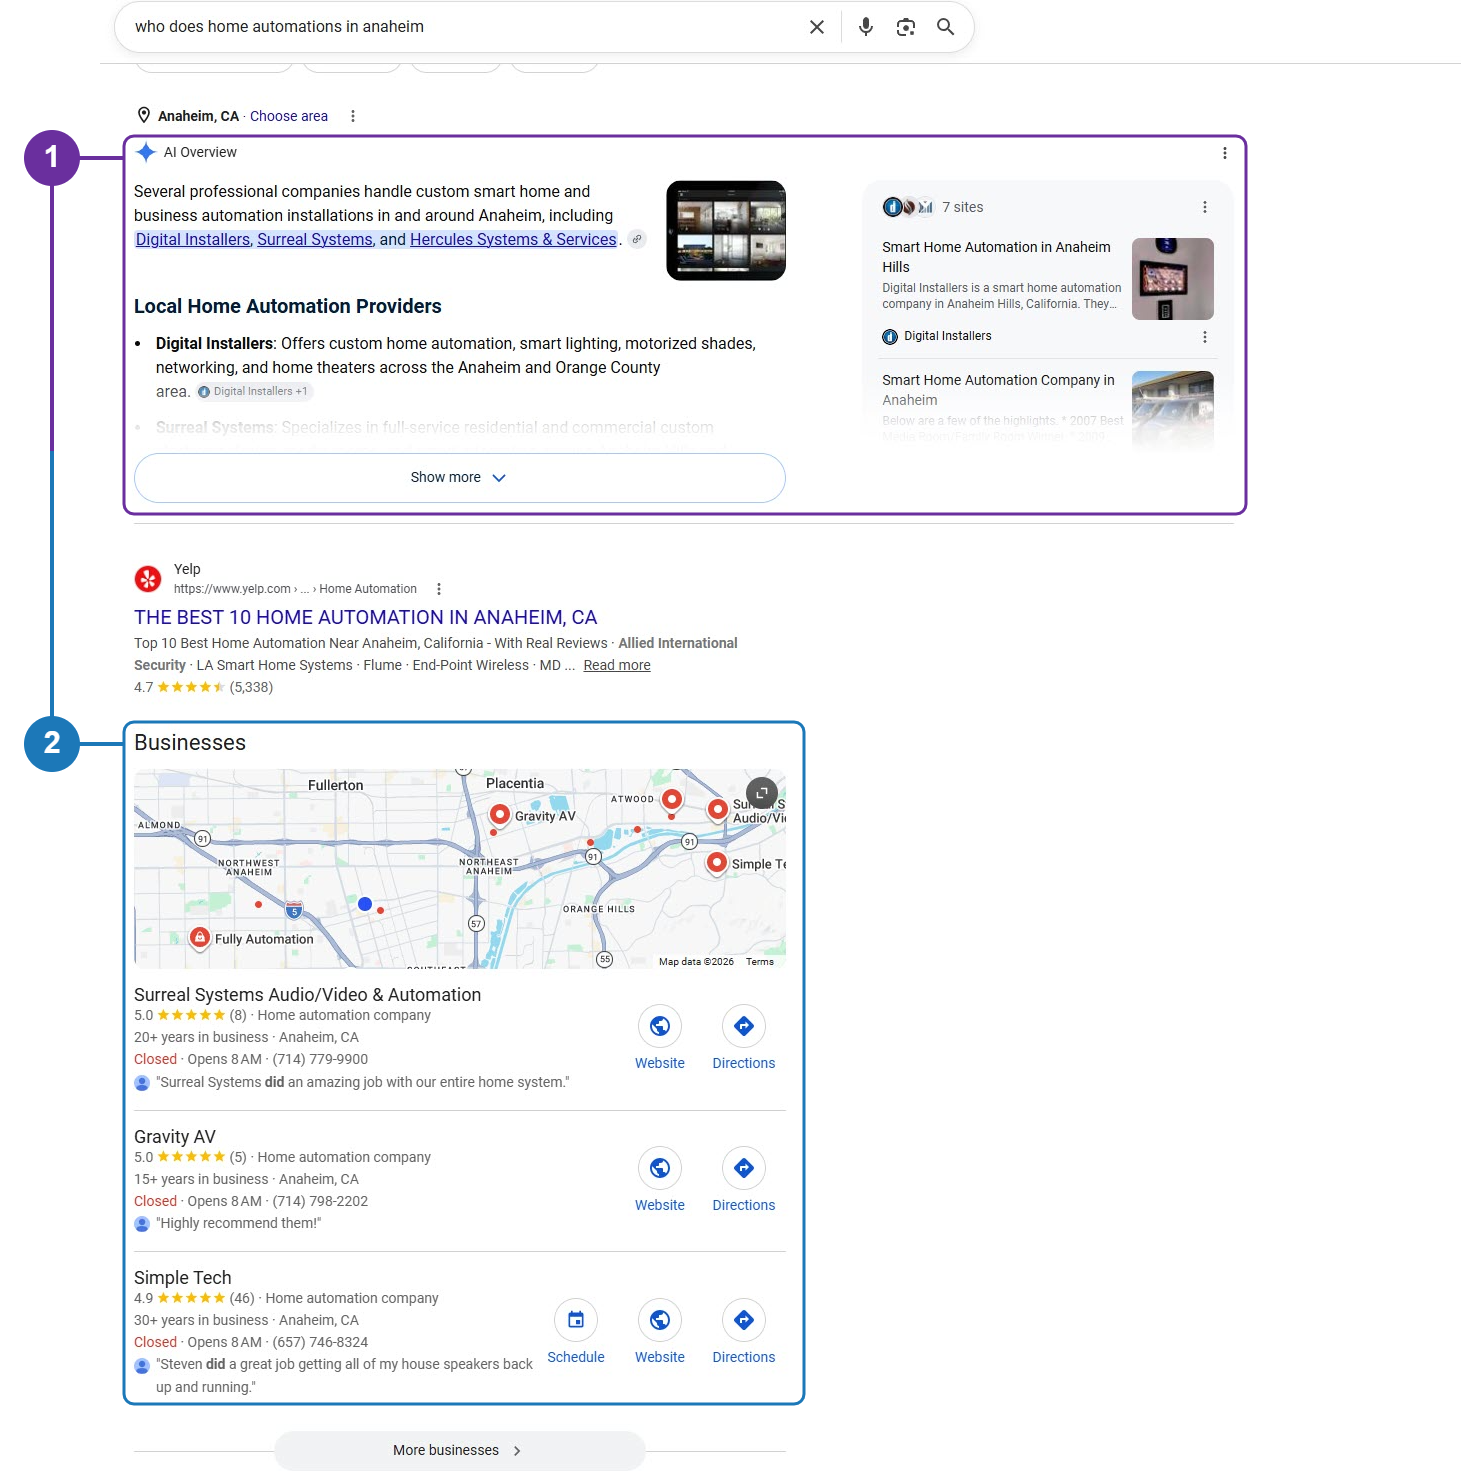Click the Digital Installers +1 citation chip

254,392
